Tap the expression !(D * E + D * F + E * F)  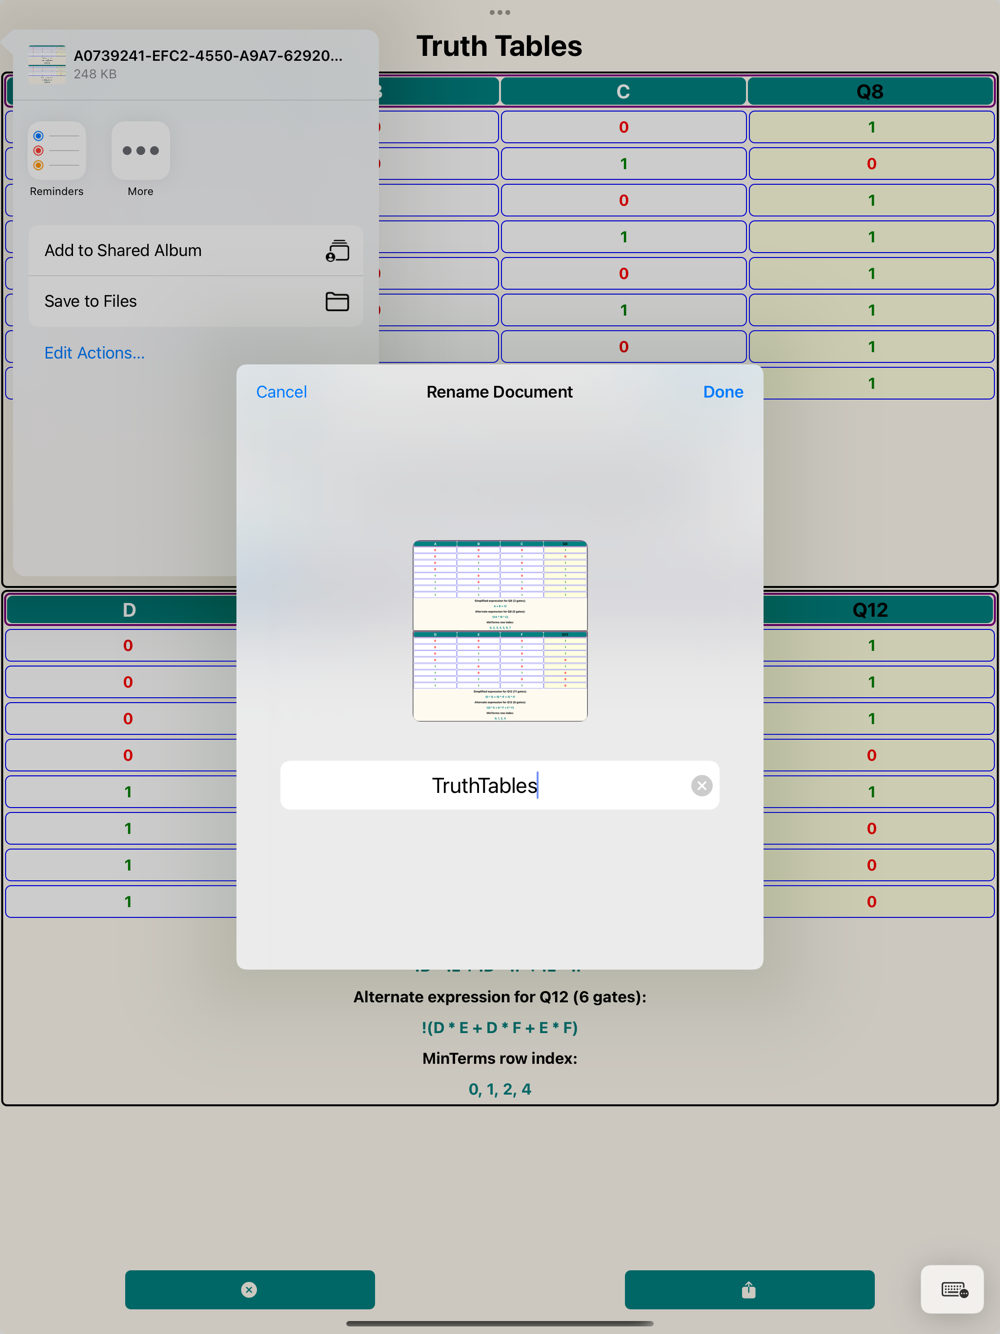500,1028
